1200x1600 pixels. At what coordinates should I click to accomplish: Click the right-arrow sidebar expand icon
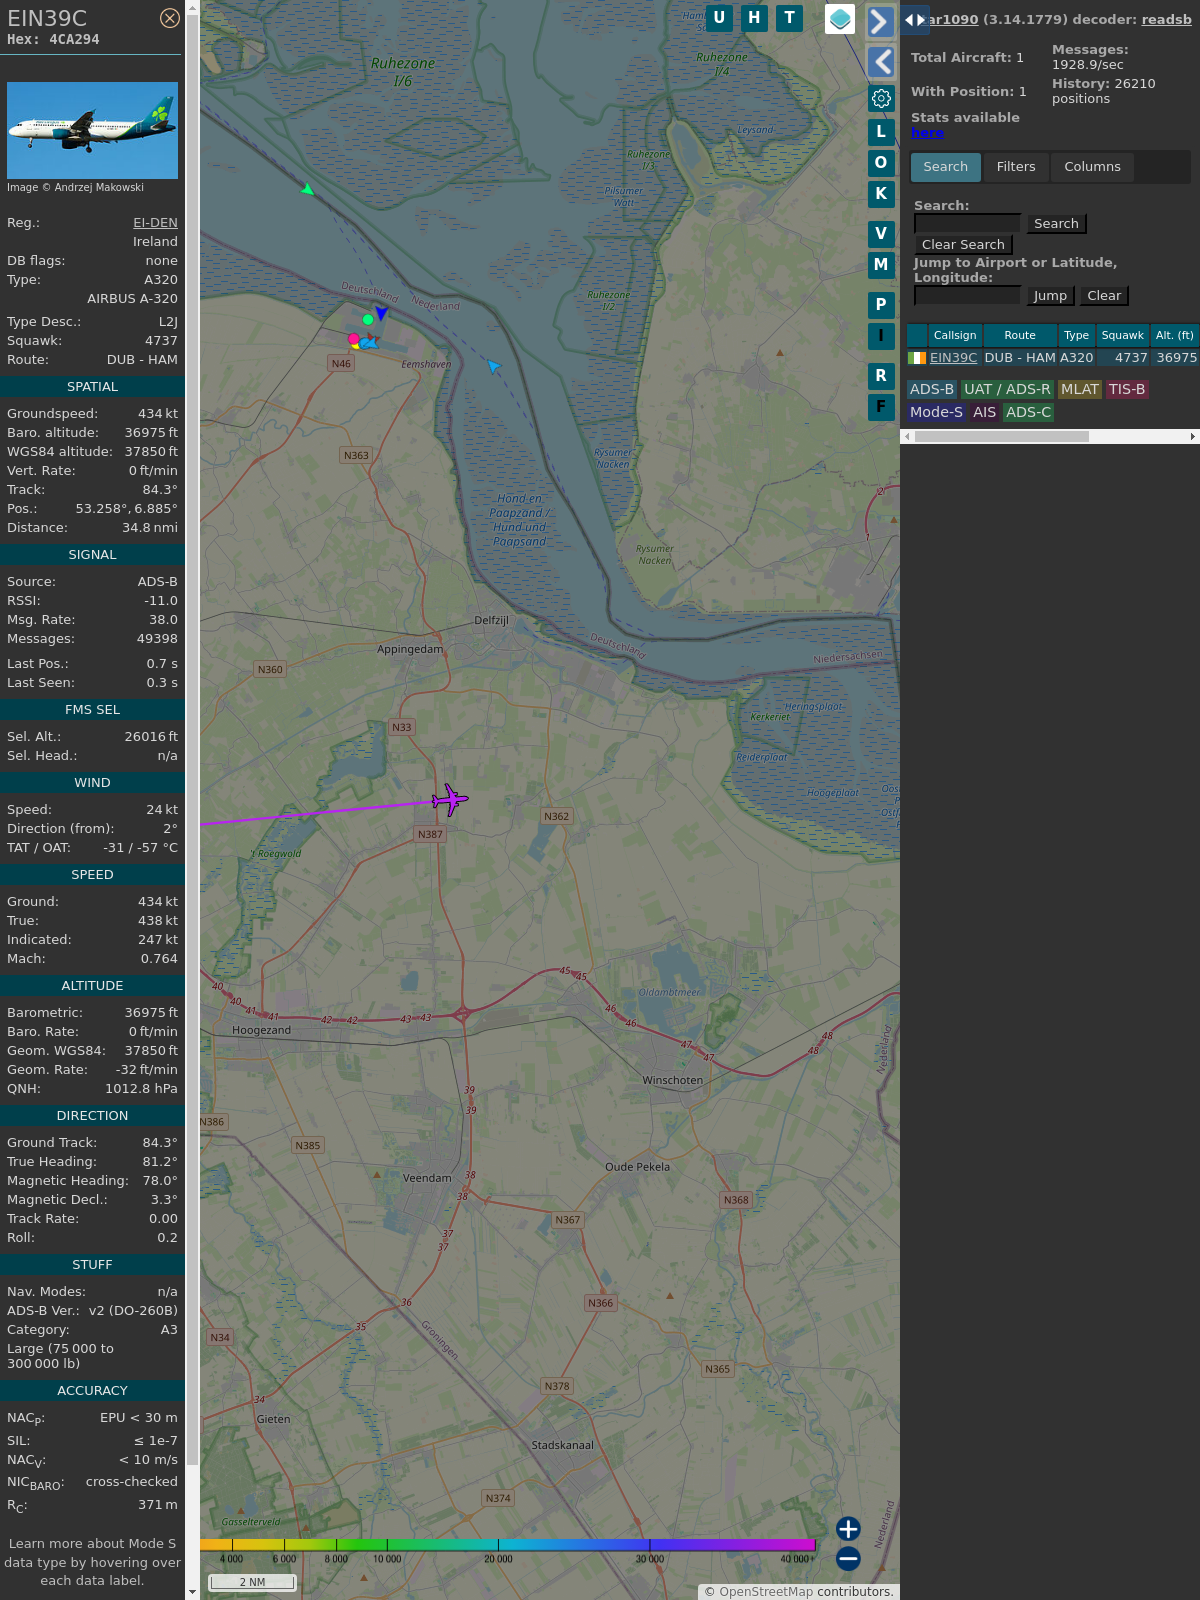coord(880,21)
